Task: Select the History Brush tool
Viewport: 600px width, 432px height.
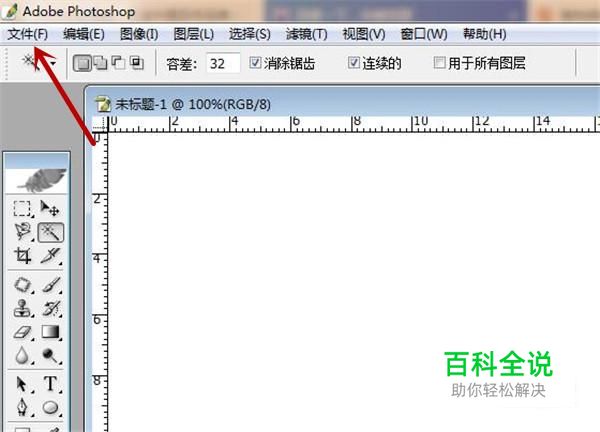Action: coord(50,308)
